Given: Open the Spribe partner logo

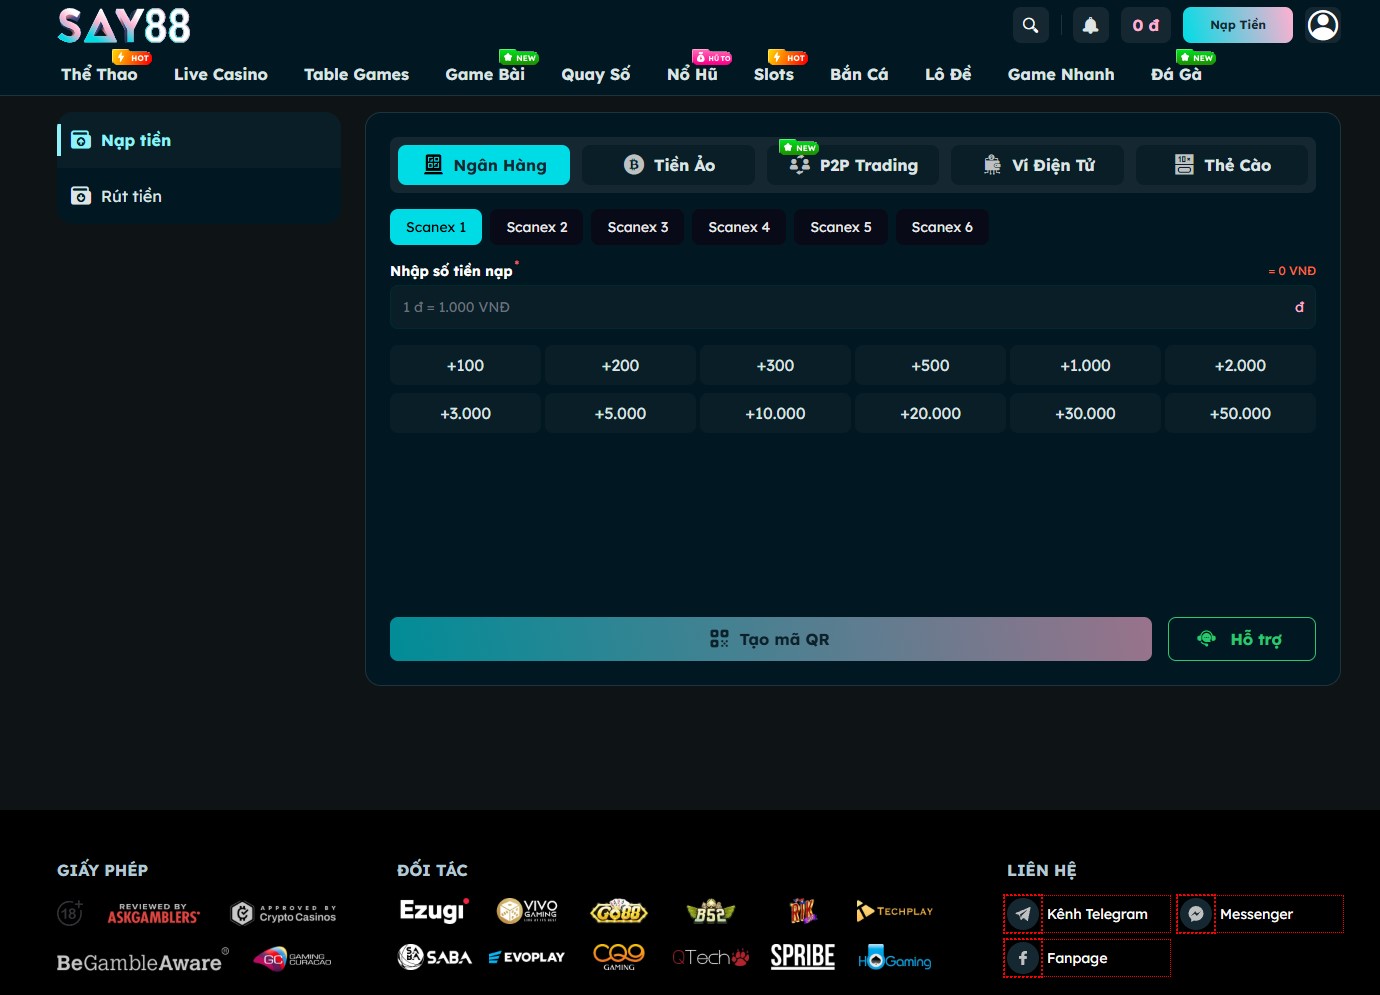Looking at the screenshot, I should click(x=802, y=957).
